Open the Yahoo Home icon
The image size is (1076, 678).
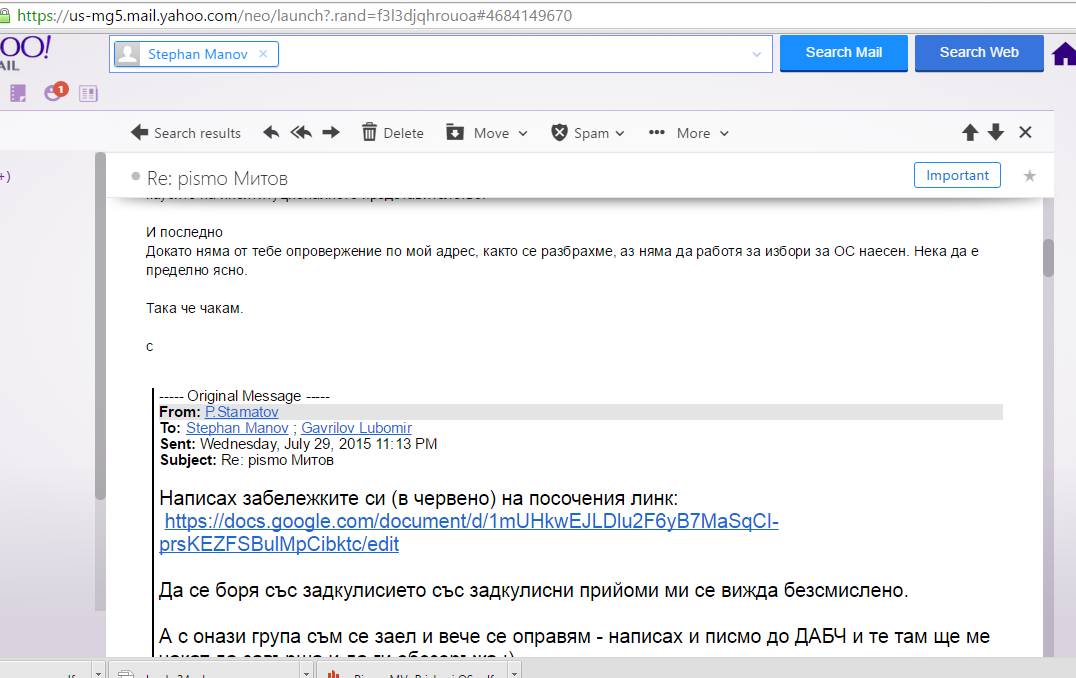pyautogui.click(x=1064, y=54)
